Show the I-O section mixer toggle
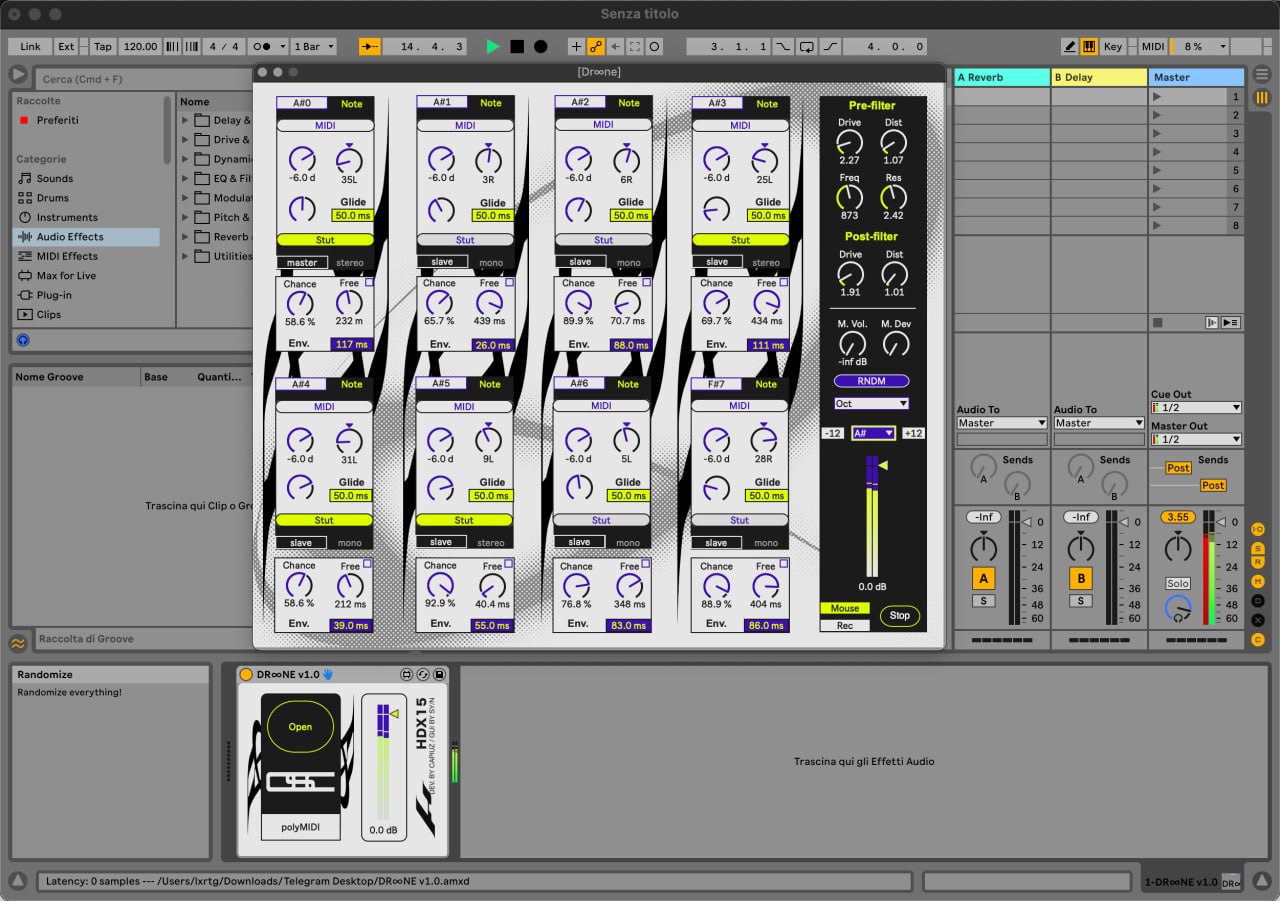The image size is (1280, 901). (x=1258, y=528)
